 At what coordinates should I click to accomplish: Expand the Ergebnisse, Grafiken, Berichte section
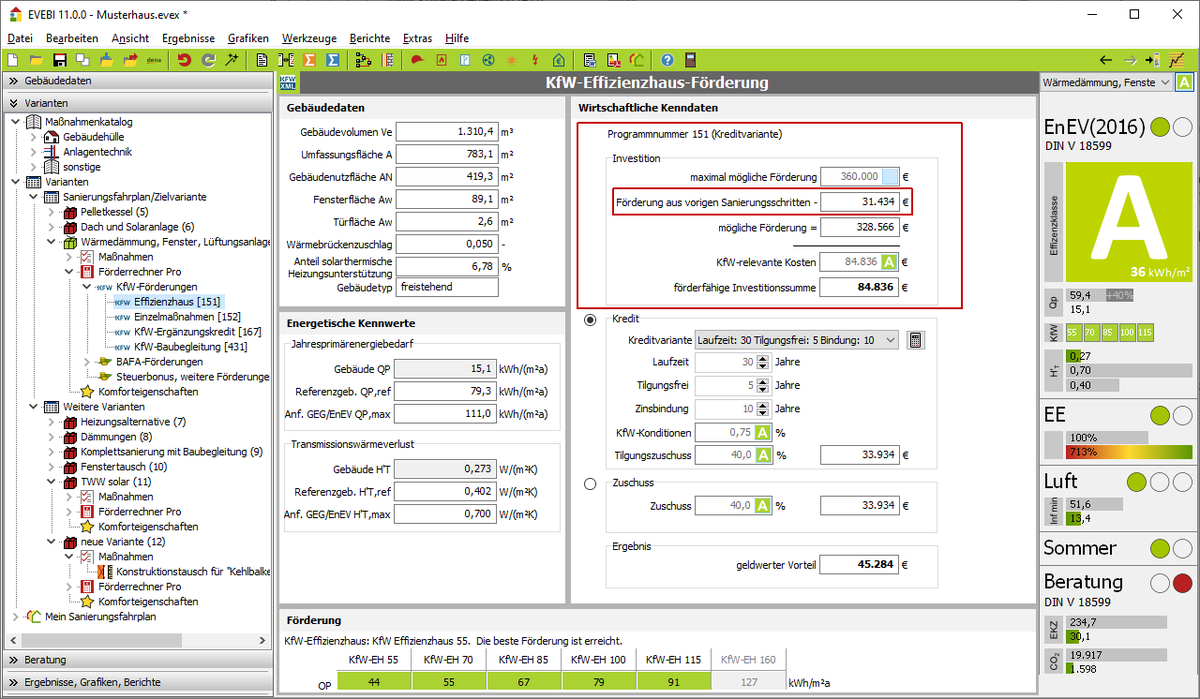pyautogui.click(x=136, y=682)
